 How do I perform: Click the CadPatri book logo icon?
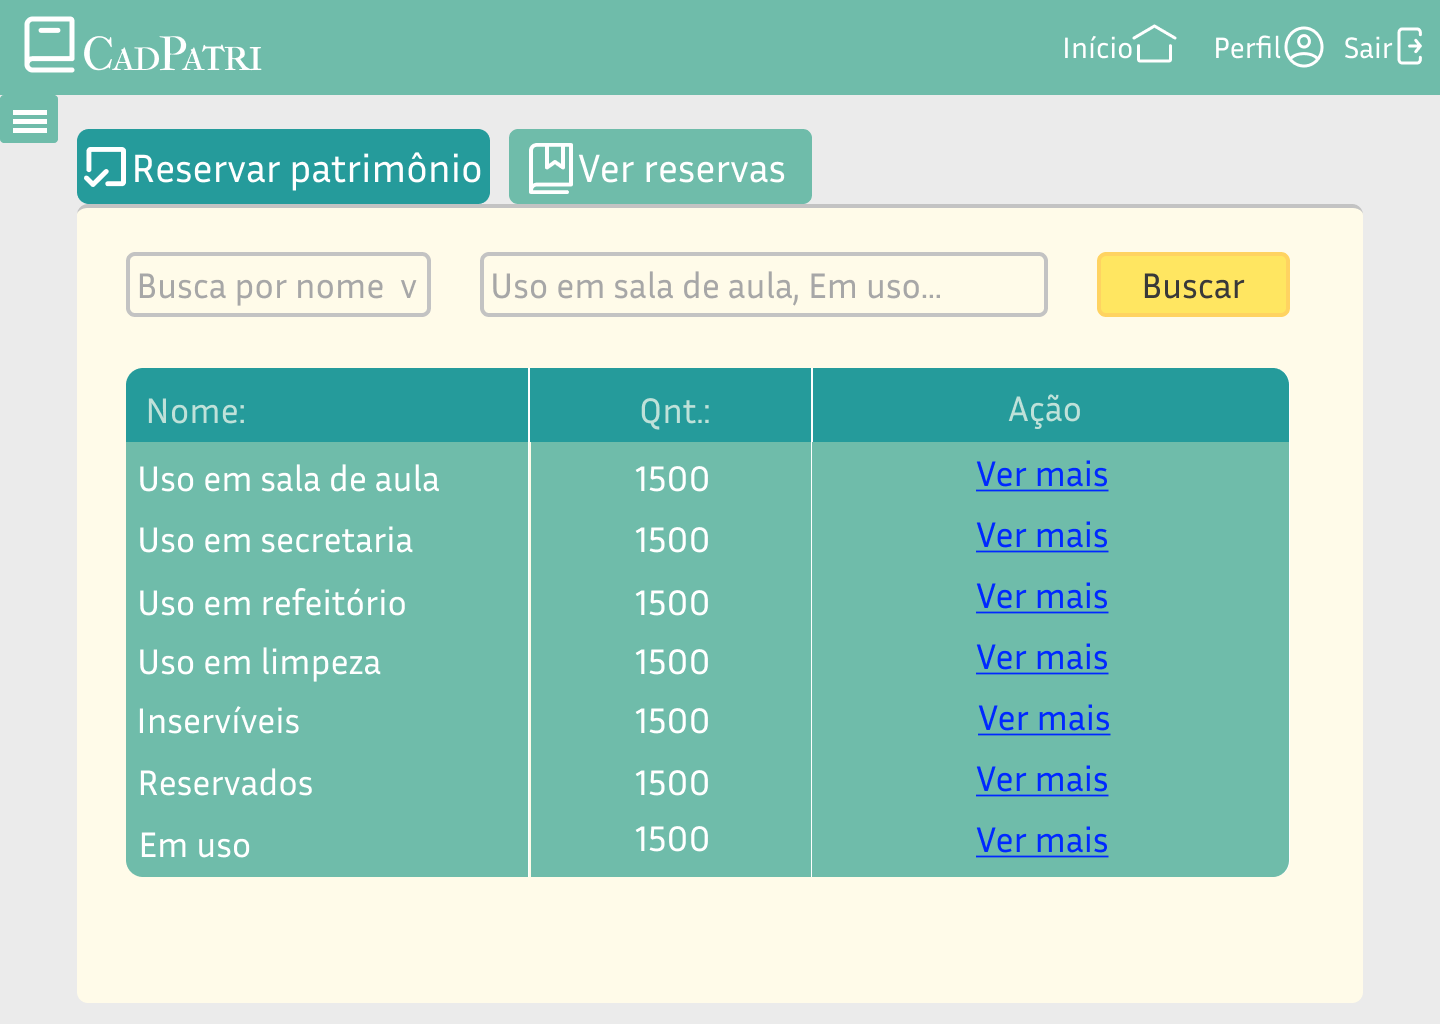50,45
